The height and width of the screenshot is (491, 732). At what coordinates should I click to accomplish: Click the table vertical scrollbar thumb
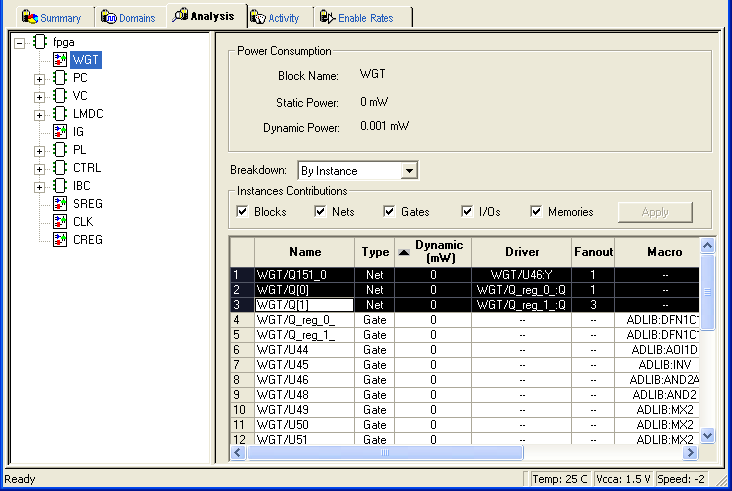click(708, 292)
